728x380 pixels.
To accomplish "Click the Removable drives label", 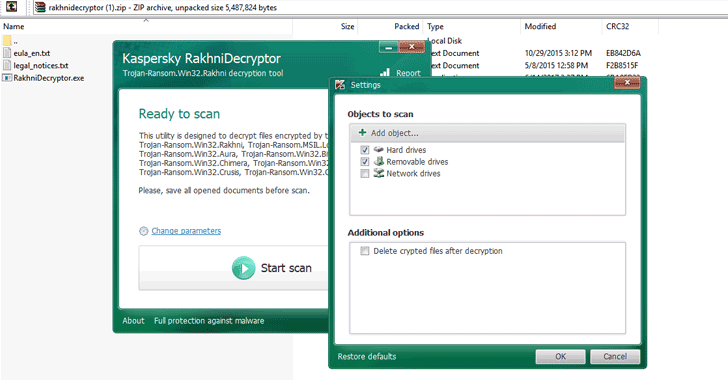I will tap(417, 162).
